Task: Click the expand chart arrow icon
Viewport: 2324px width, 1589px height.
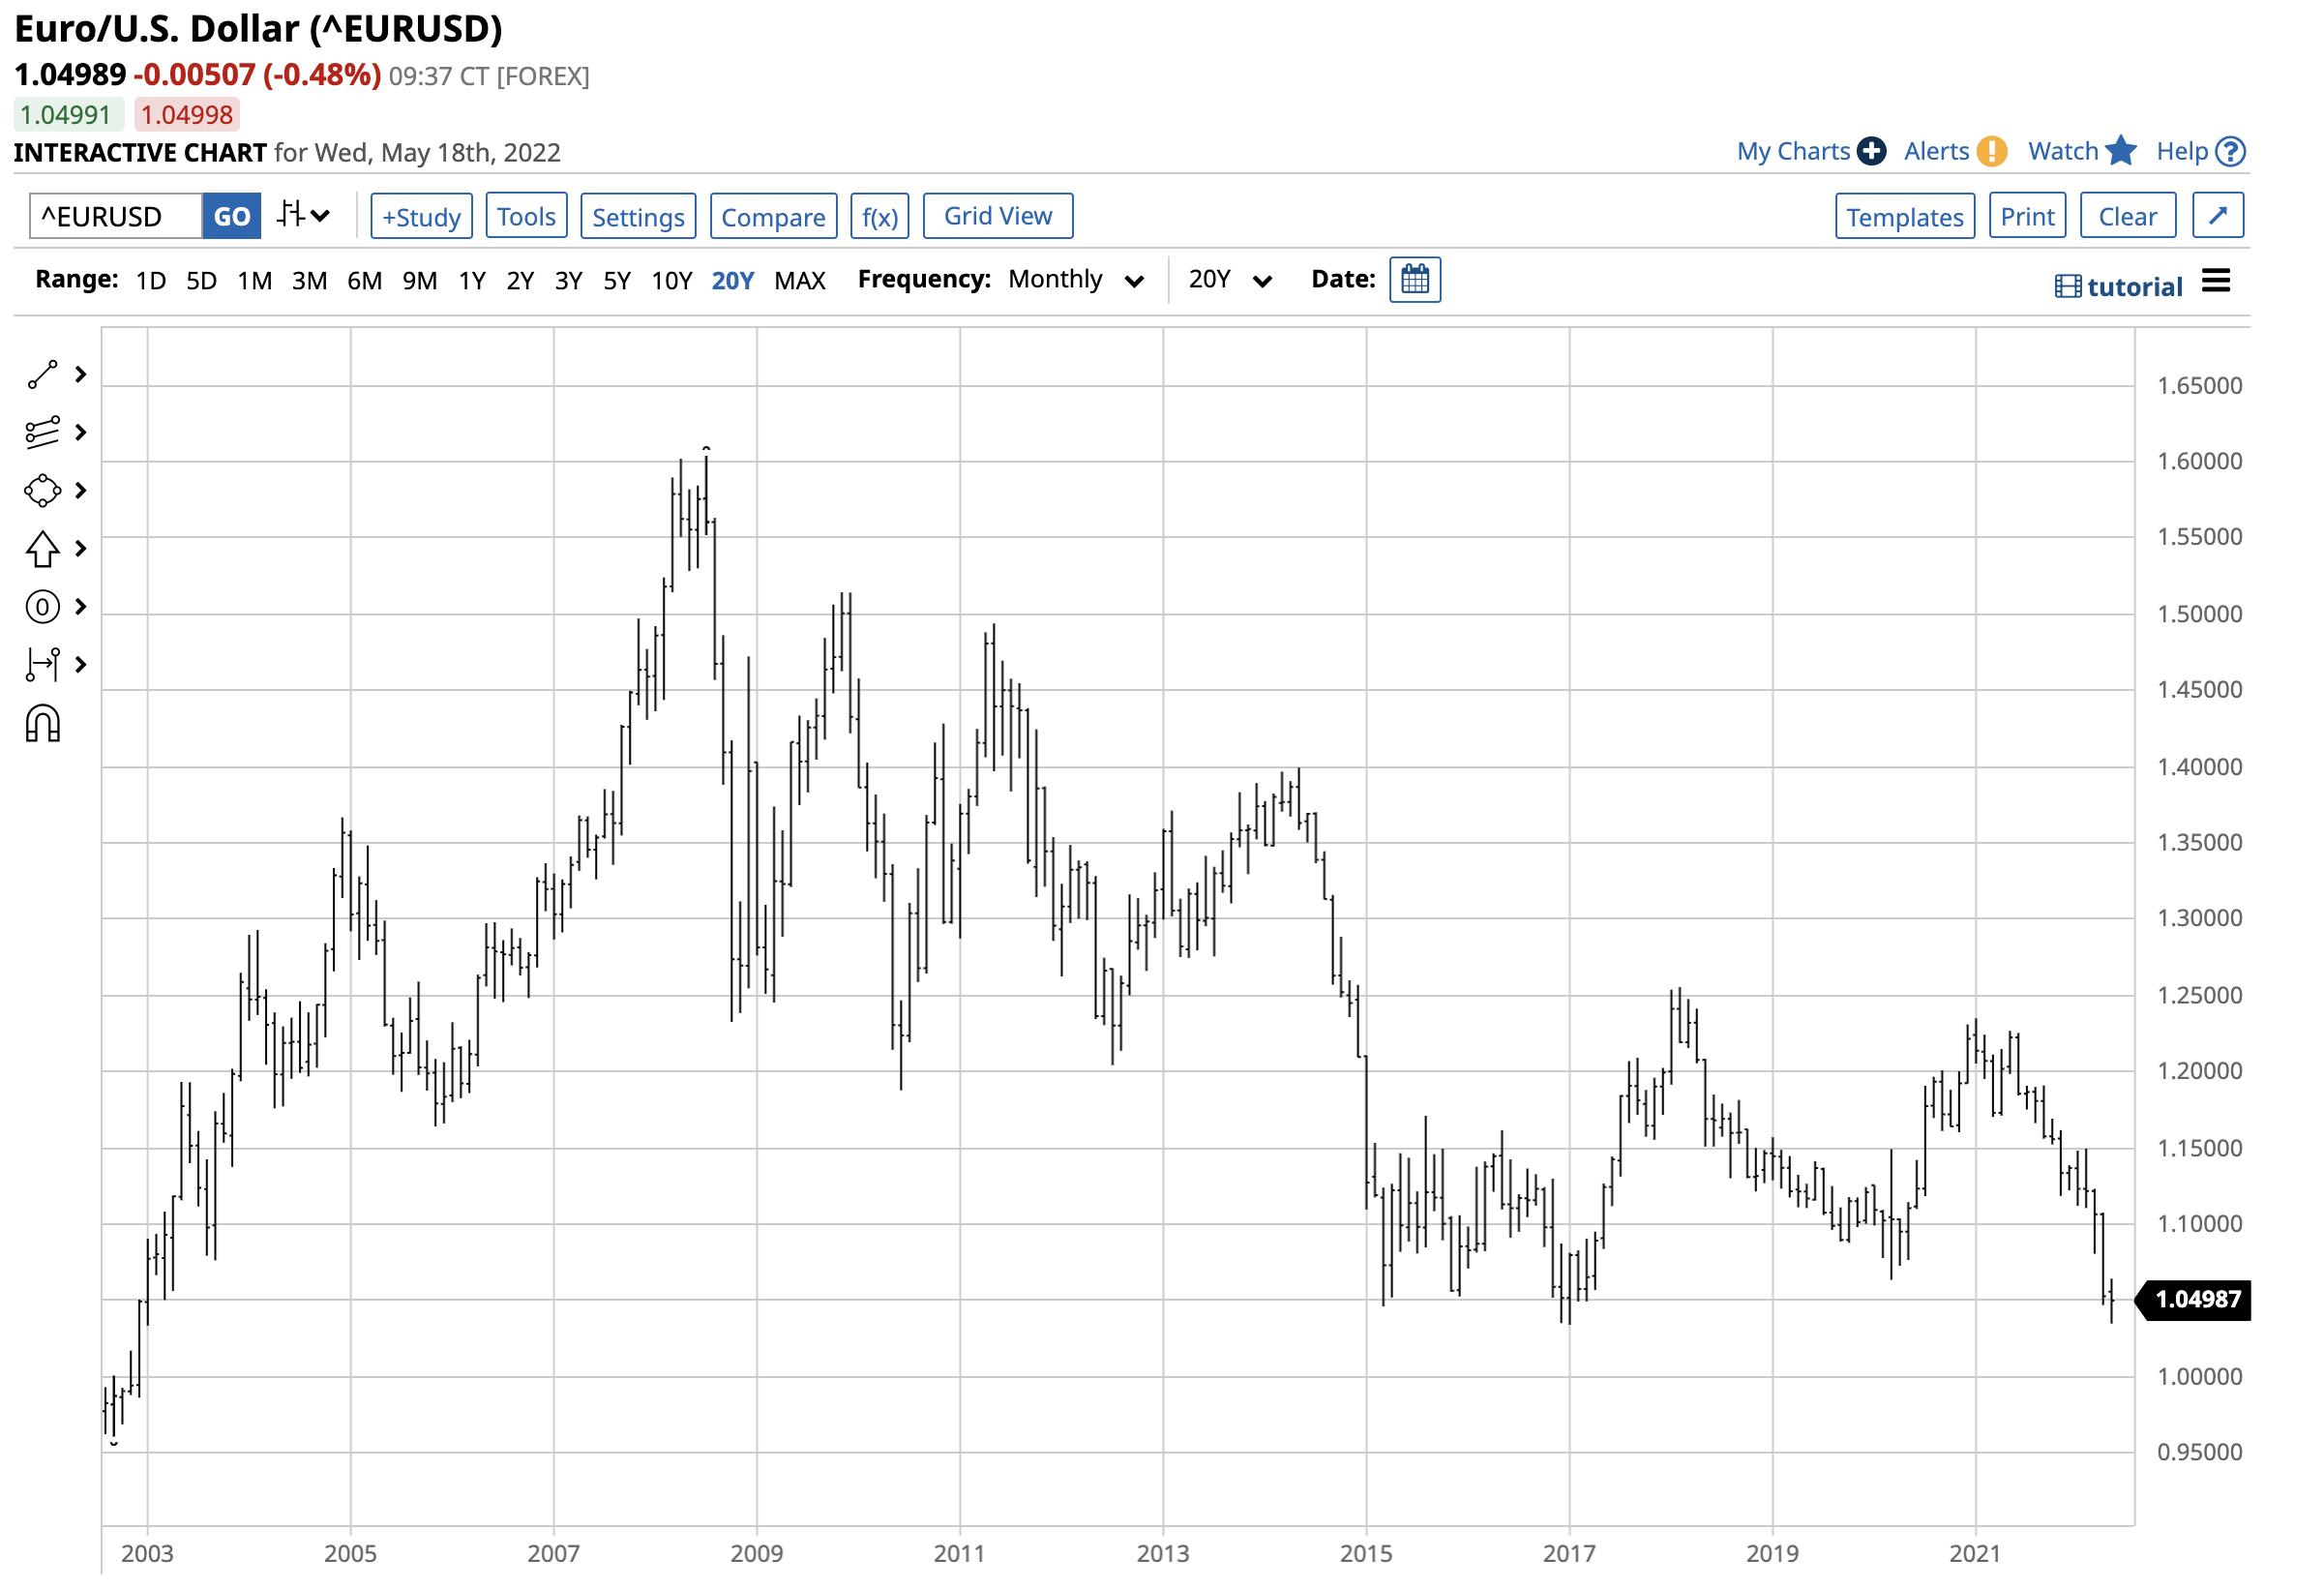Action: pyautogui.click(x=2218, y=216)
